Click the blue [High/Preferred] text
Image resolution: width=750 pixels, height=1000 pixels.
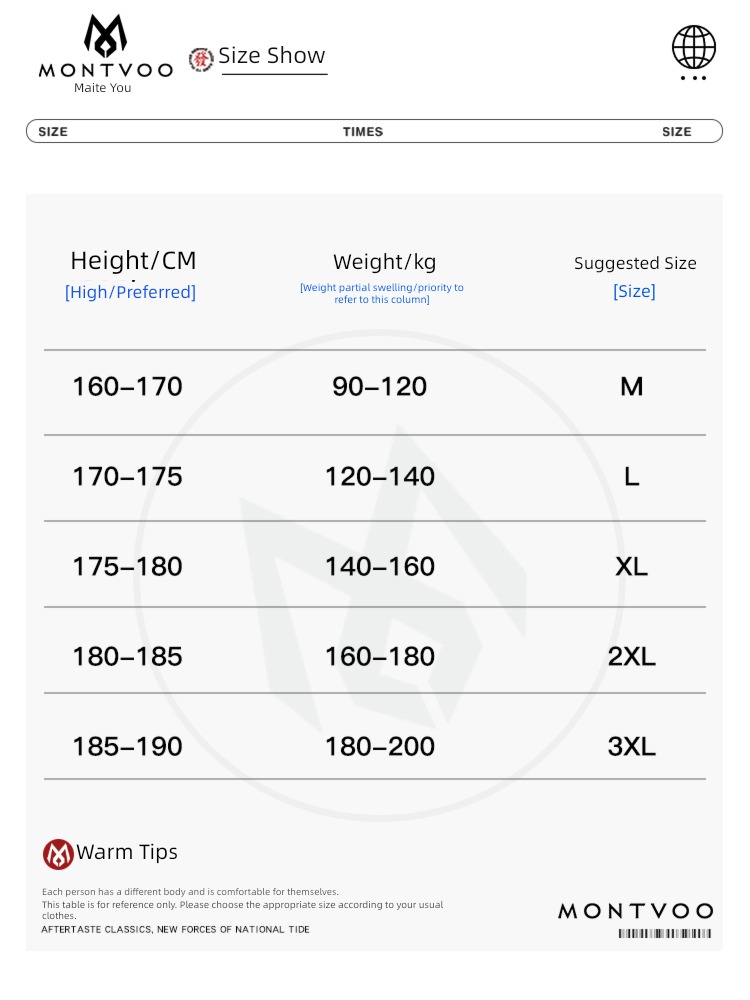click(130, 292)
